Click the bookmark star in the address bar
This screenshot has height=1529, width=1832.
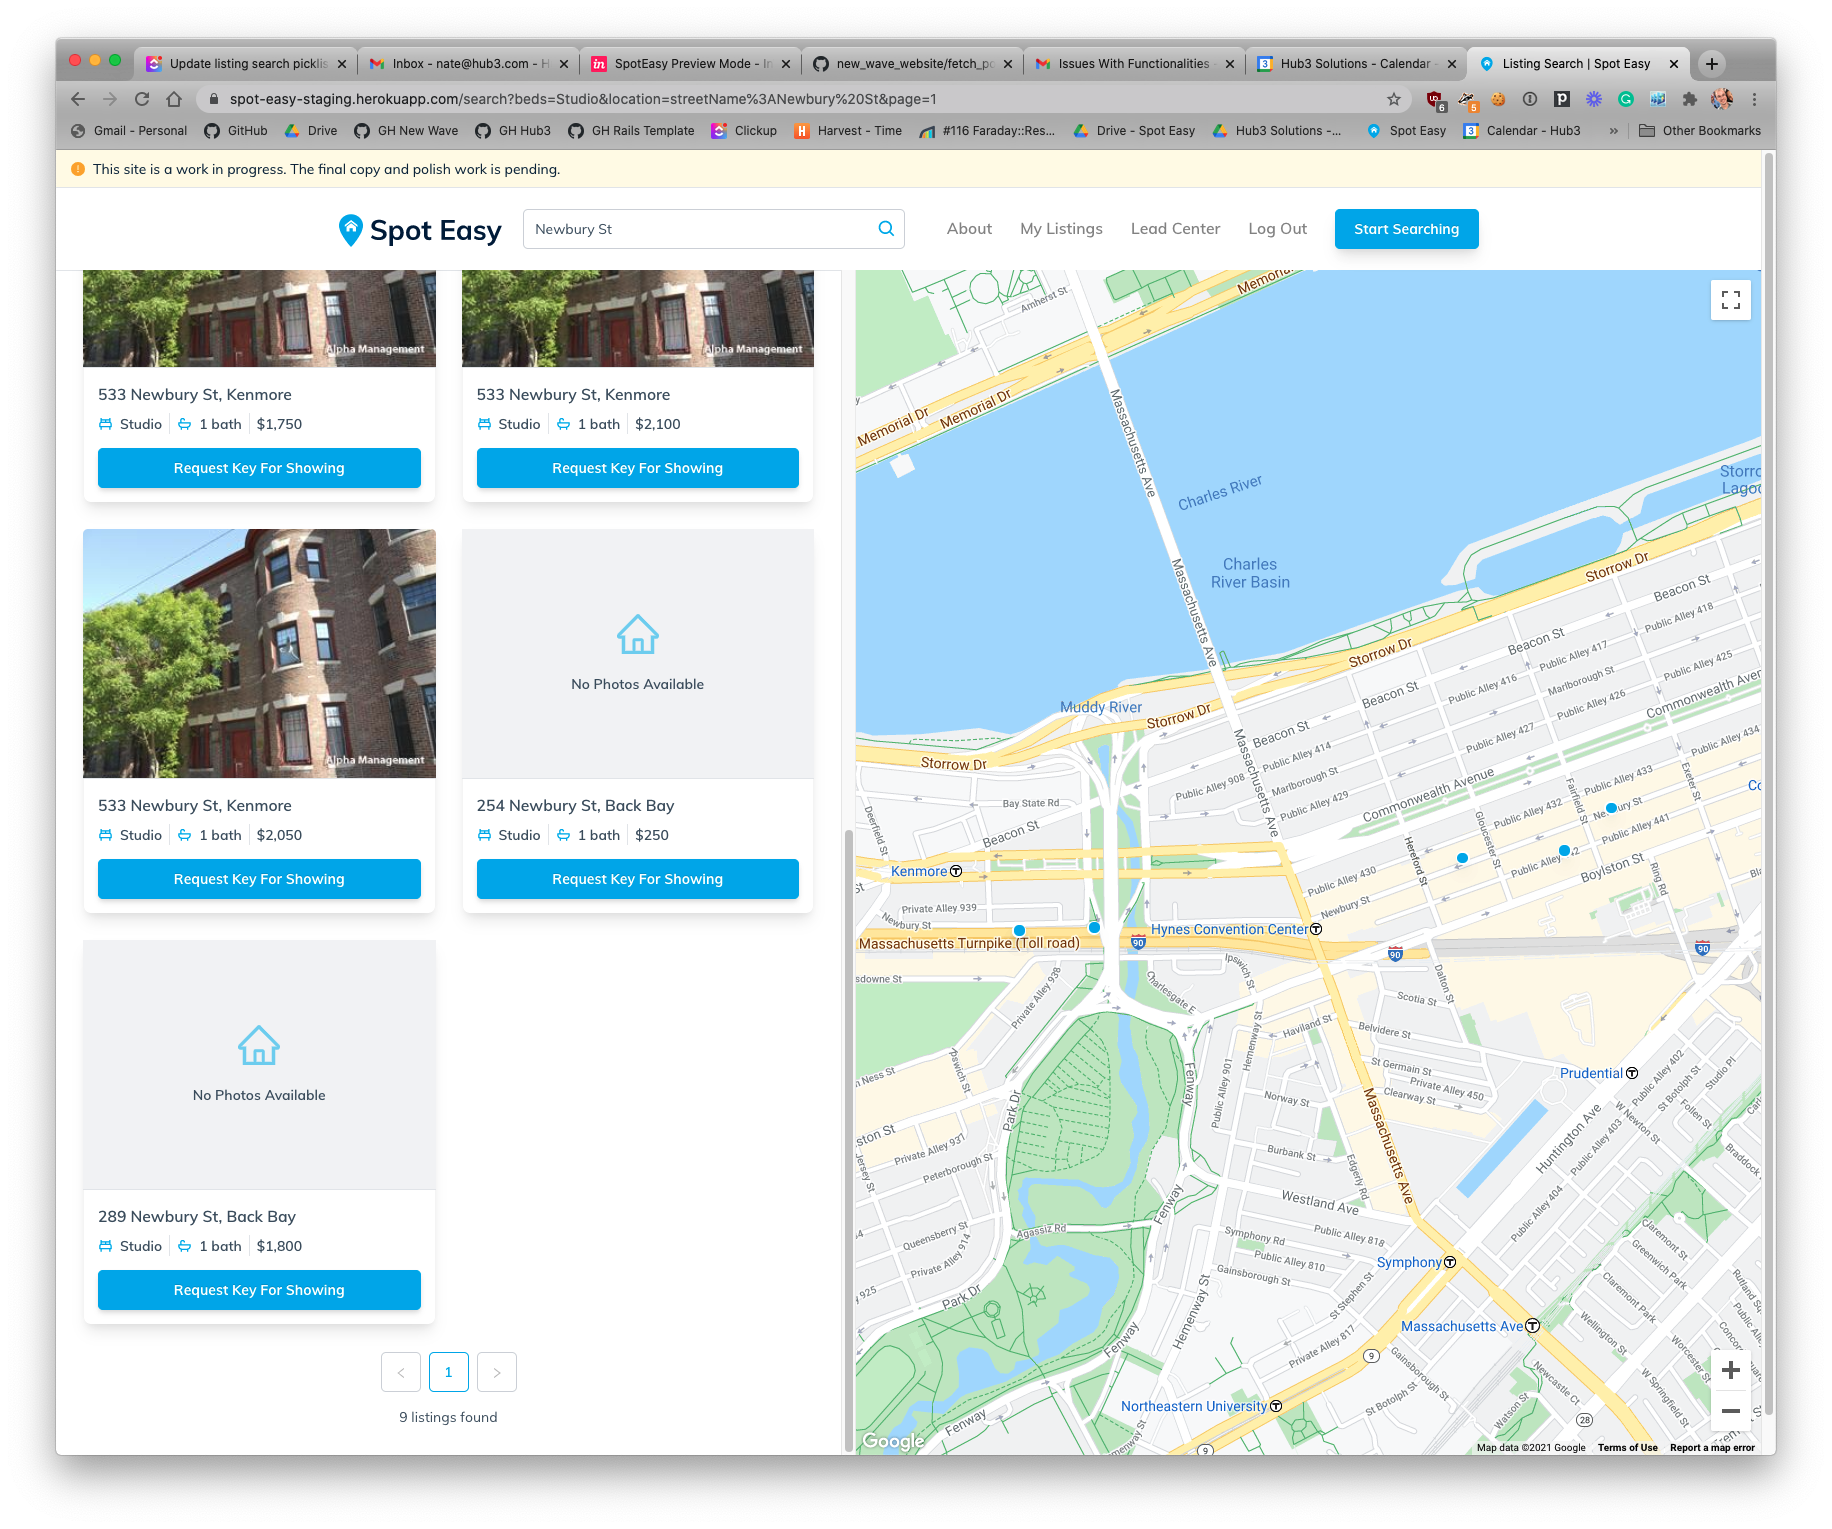pos(1392,99)
